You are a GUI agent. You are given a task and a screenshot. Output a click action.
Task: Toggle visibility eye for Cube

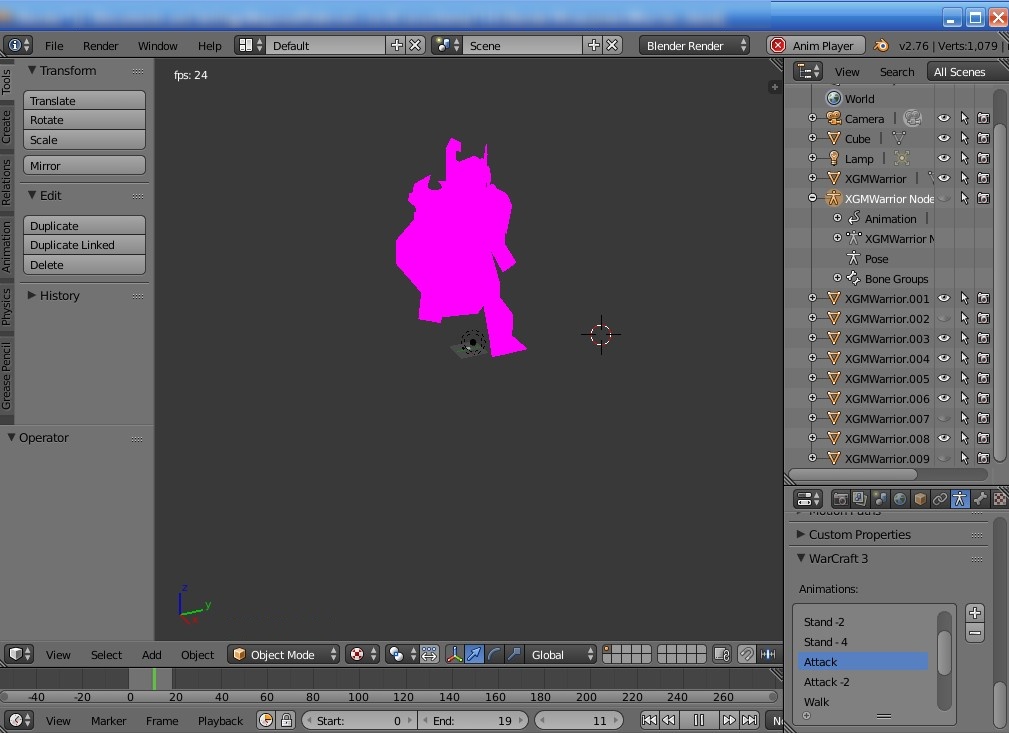pyautogui.click(x=943, y=138)
